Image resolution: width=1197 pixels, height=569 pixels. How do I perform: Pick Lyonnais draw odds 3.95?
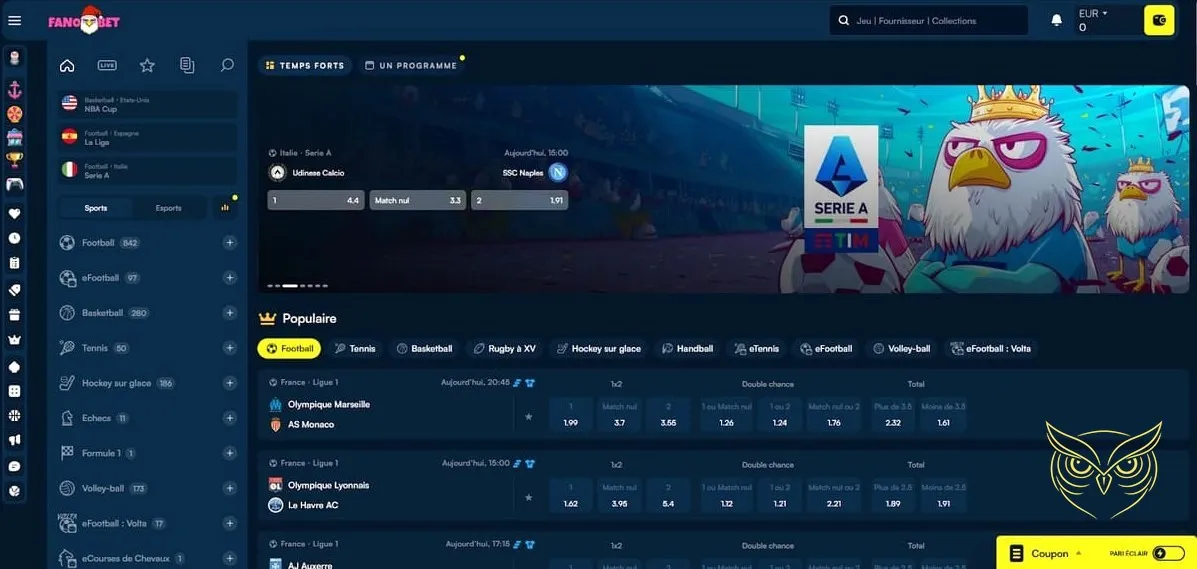(x=619, y=496)
